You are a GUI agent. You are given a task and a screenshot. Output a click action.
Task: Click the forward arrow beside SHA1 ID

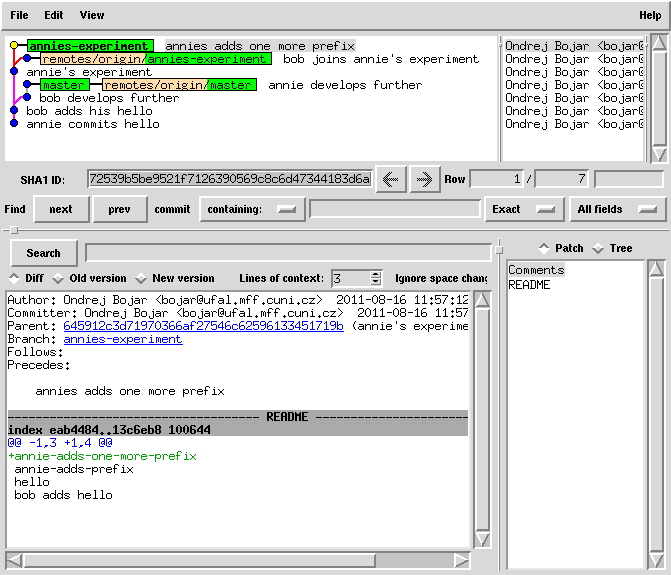click(424, 179)
